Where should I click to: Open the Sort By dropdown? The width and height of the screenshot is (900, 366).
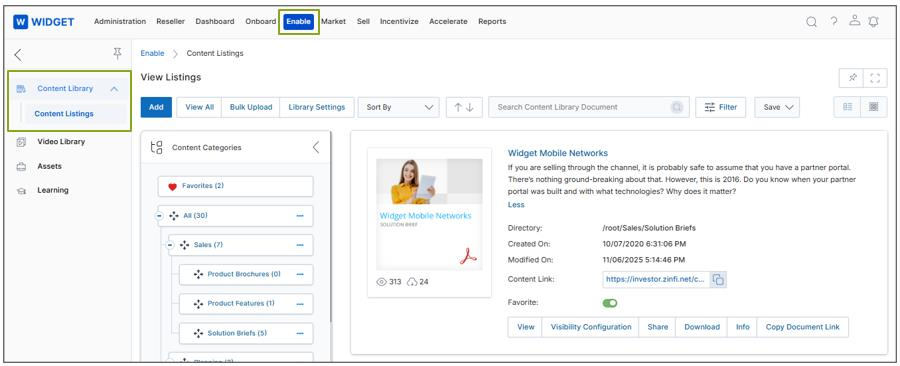(398, 107)
